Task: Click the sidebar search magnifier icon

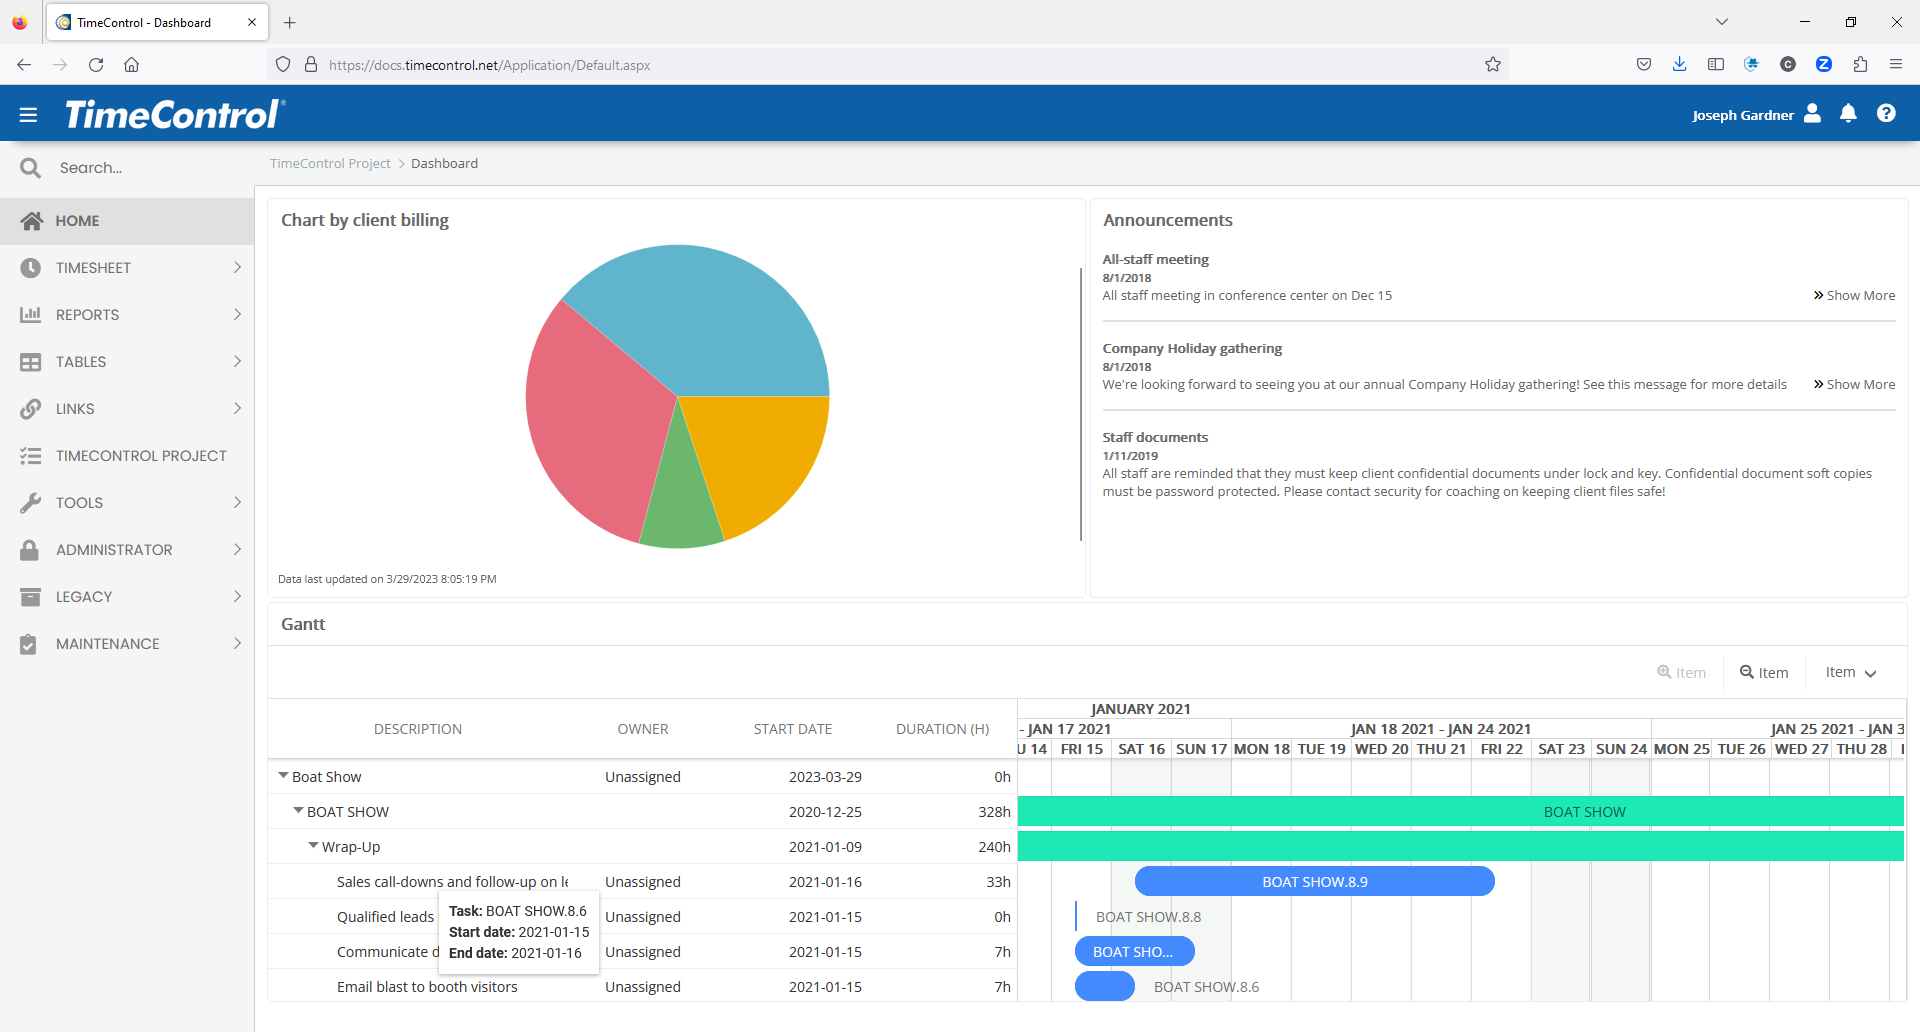Action: tap(31, 168)
